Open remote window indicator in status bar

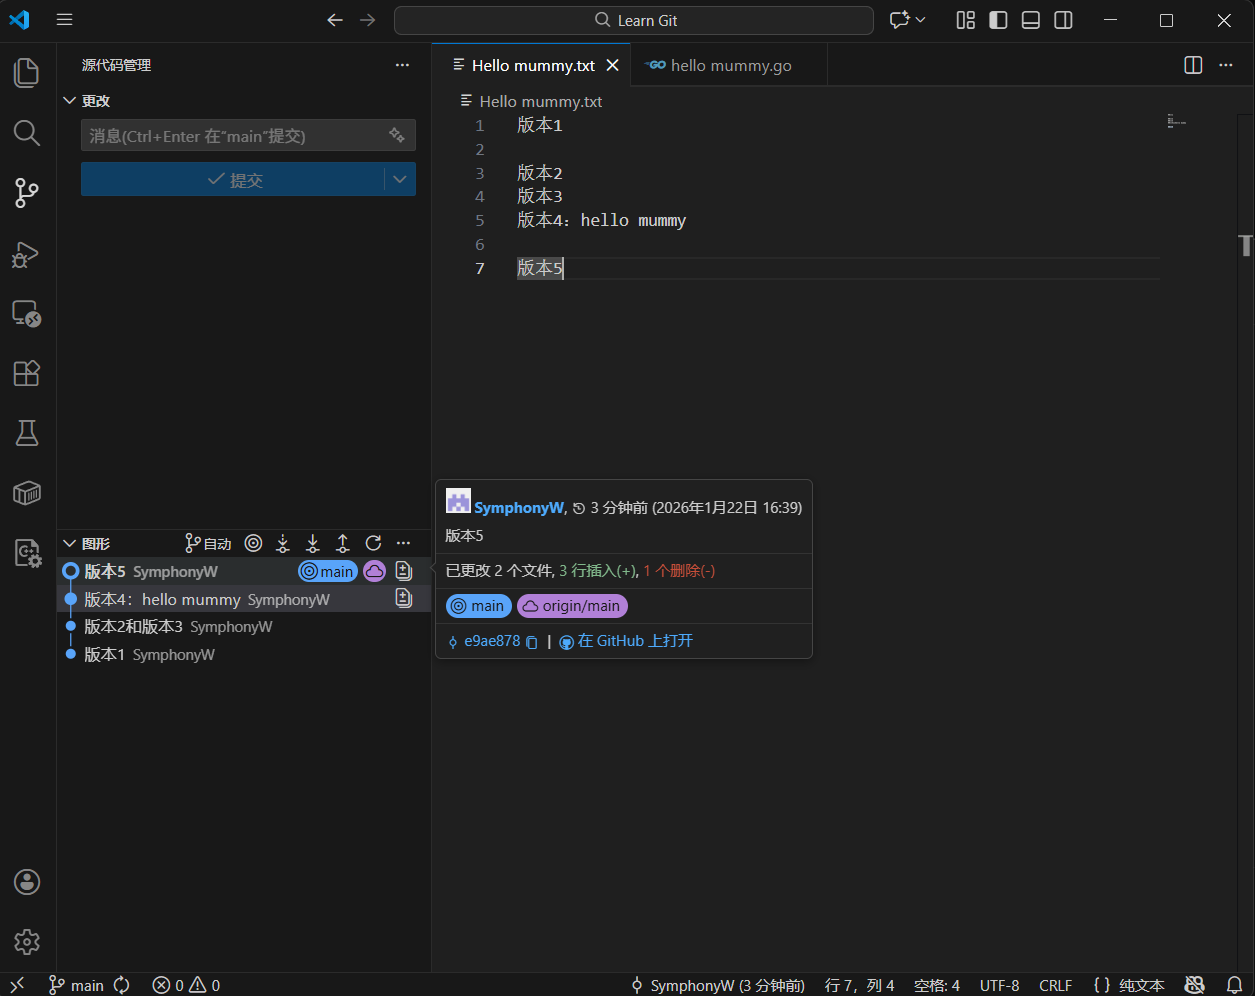(17, 985)
